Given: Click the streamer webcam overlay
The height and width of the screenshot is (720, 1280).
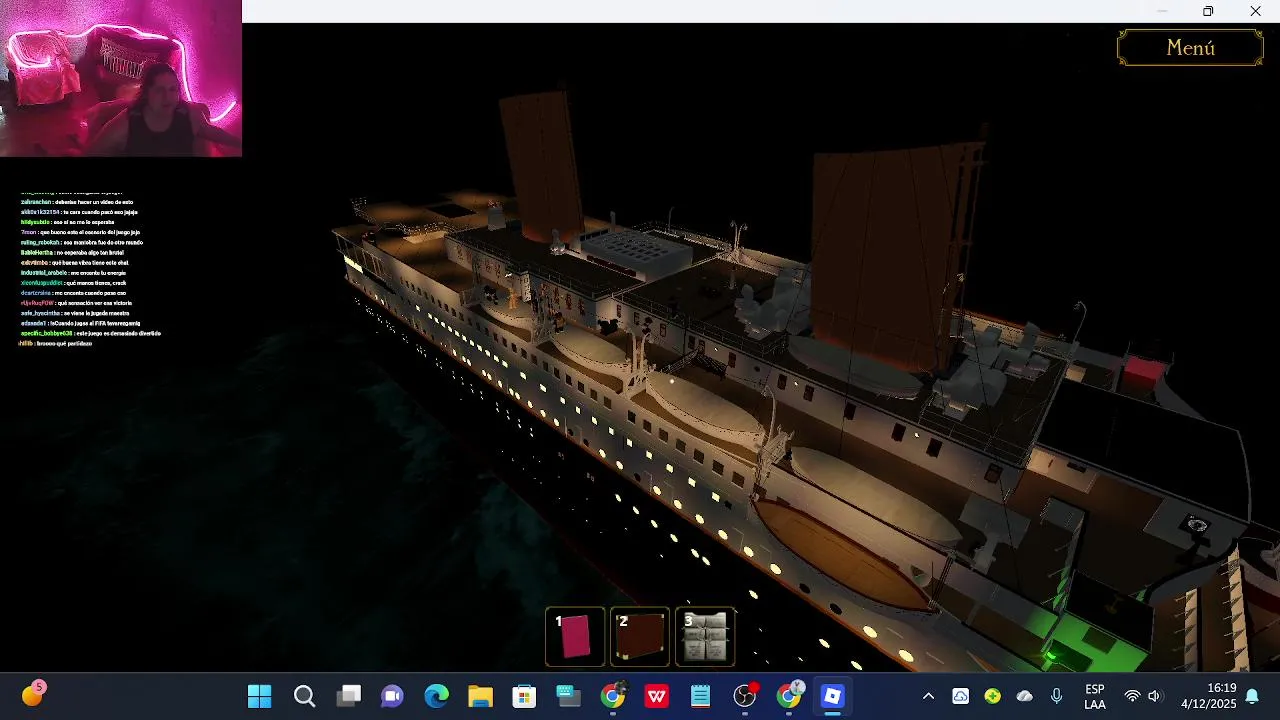Looking at the screenshot, I should point(121,78).
